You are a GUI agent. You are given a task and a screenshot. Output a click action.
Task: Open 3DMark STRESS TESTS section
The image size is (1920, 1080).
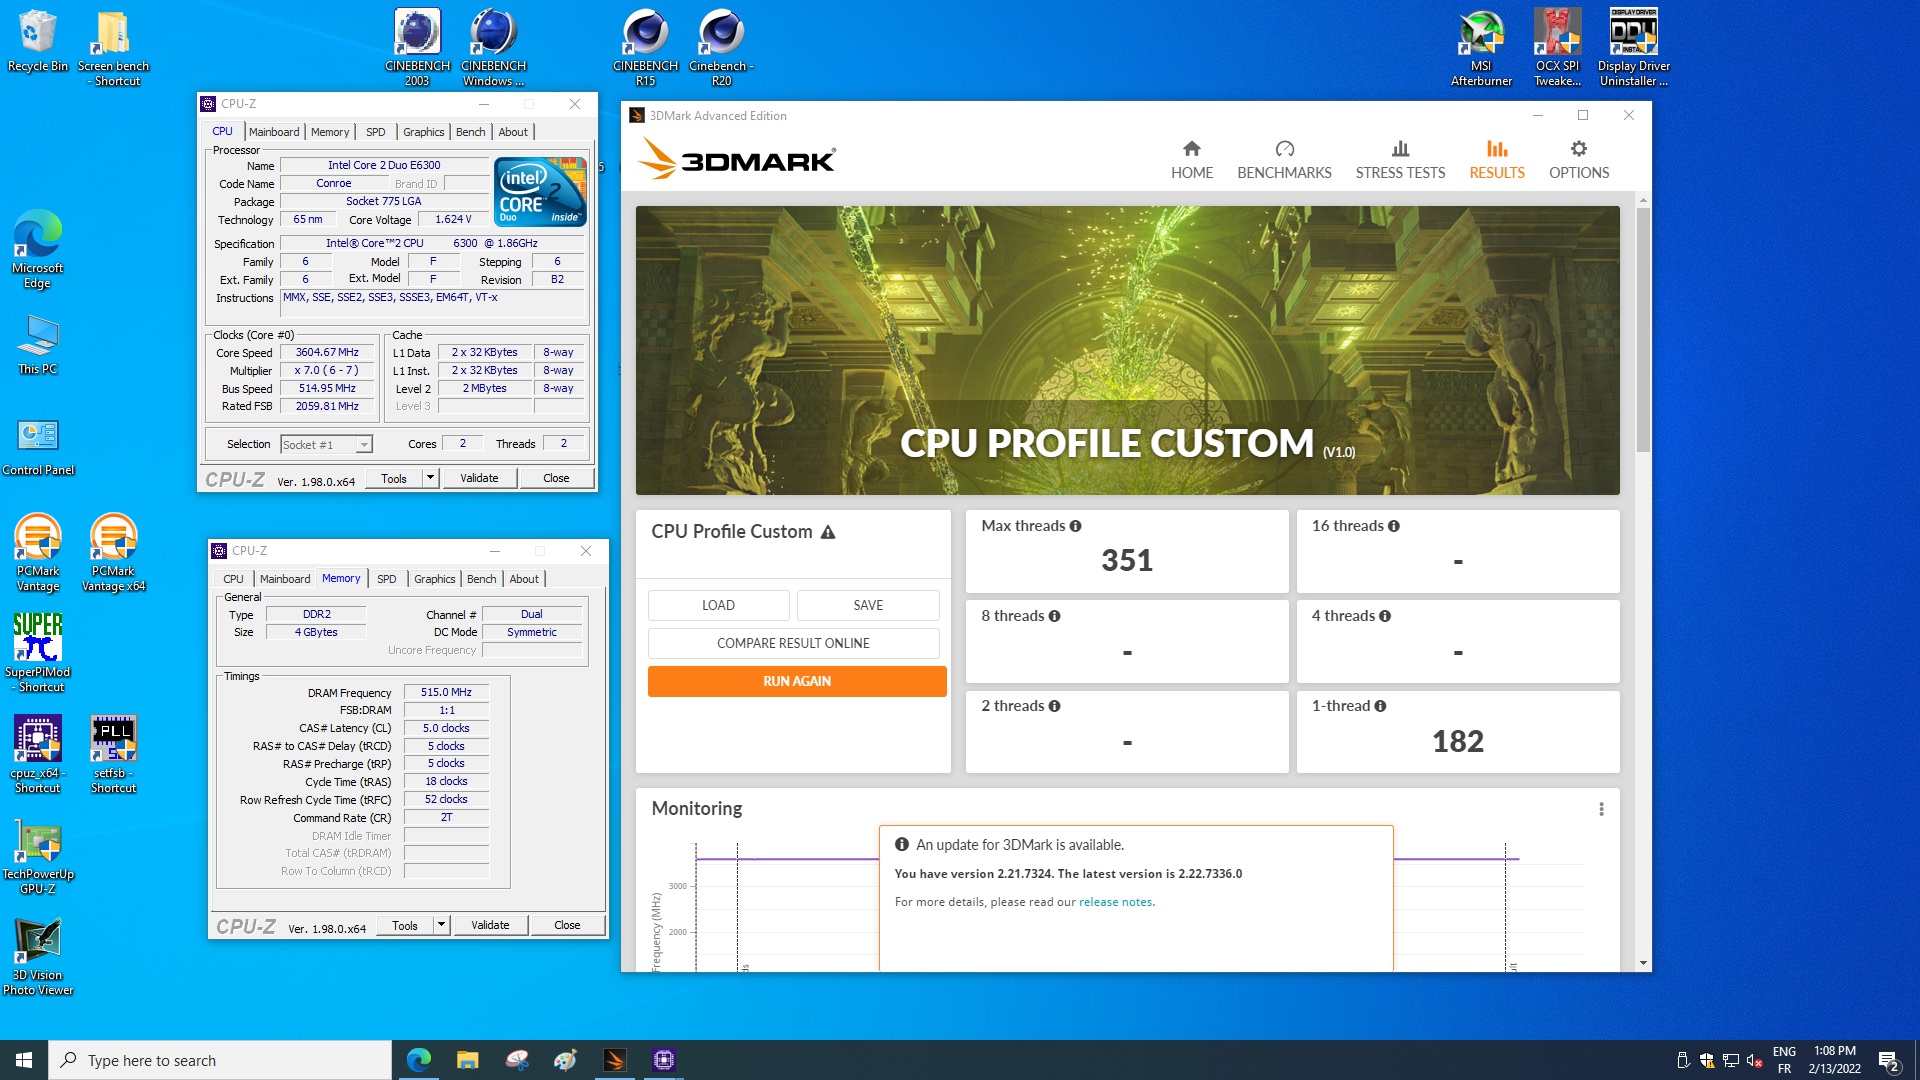[x=1400, y=160]
